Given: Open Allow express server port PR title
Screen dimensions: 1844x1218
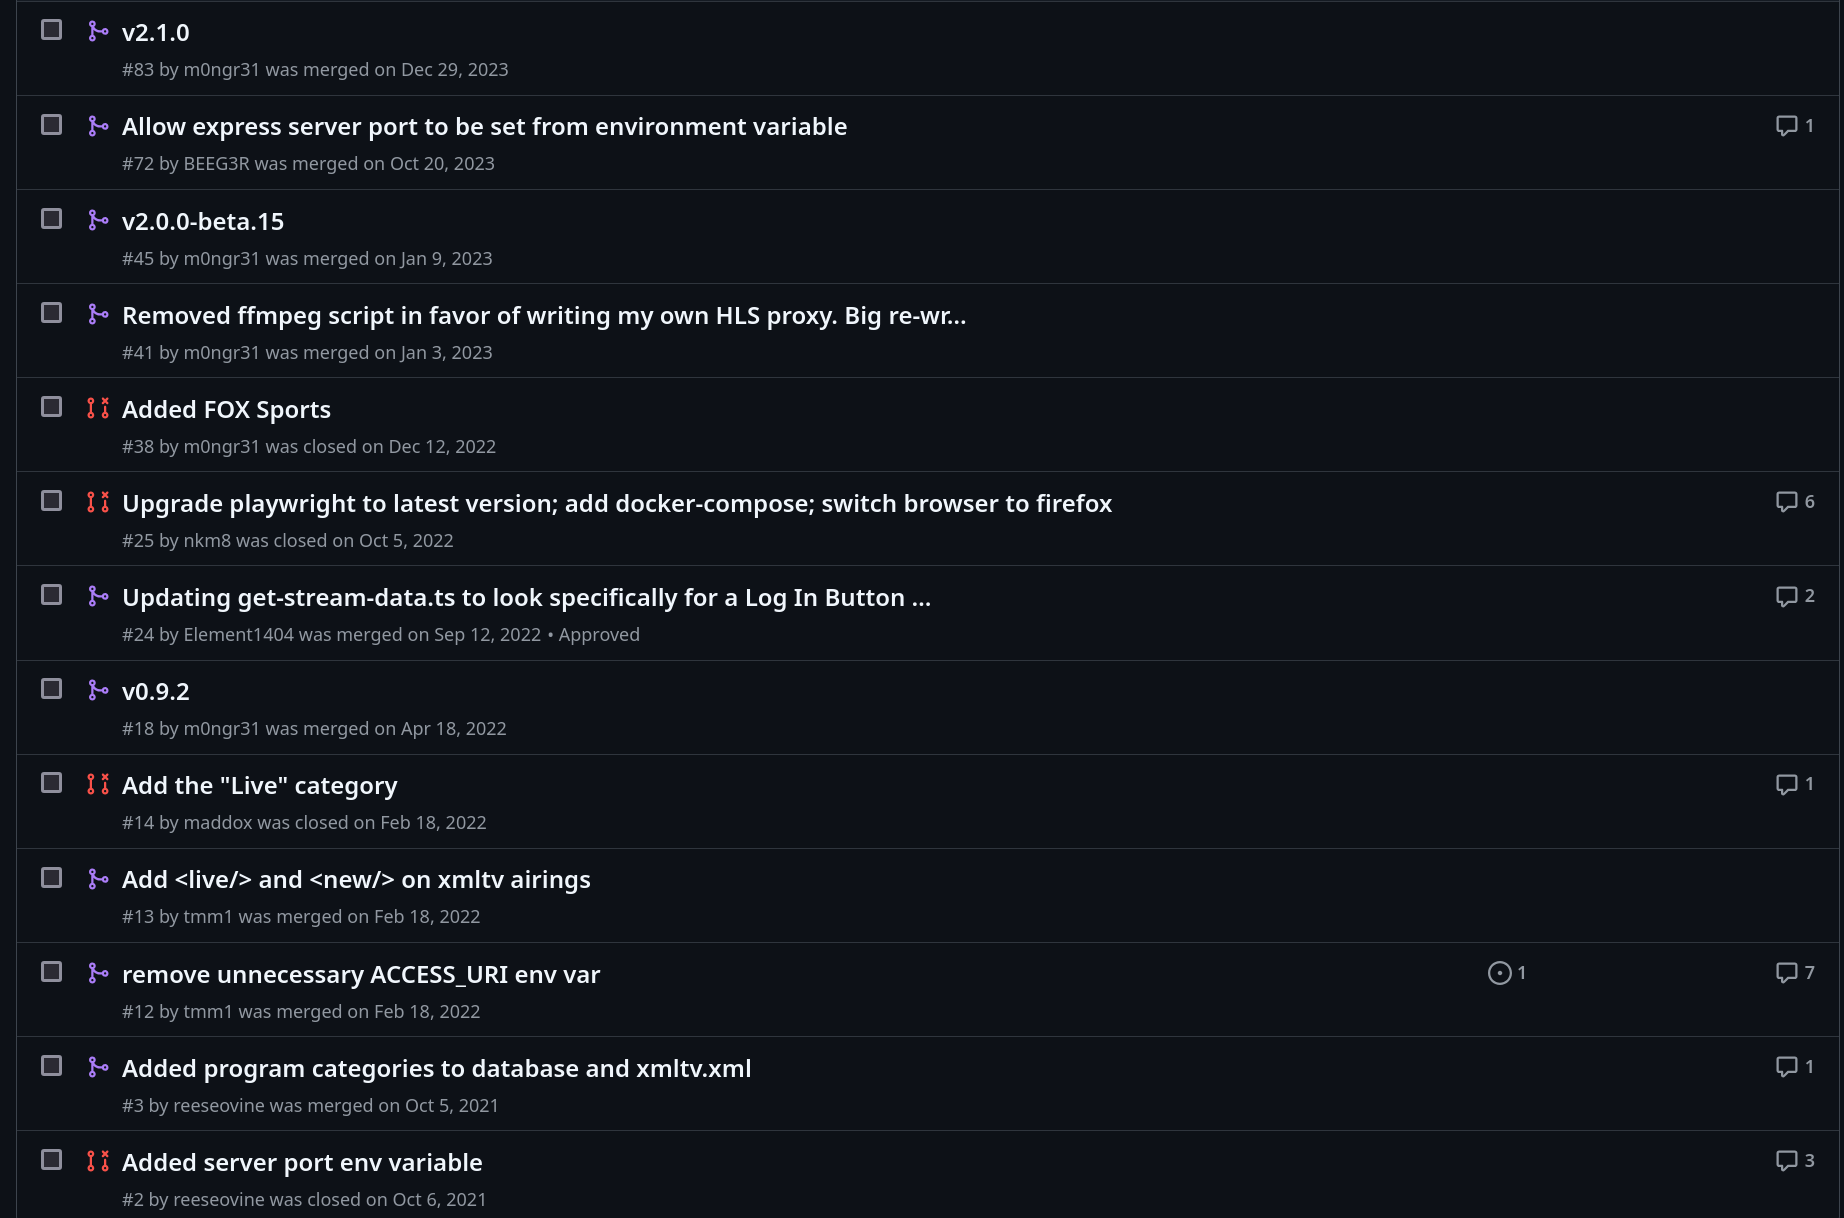Looking at the screenshot, I should (484, 127).
